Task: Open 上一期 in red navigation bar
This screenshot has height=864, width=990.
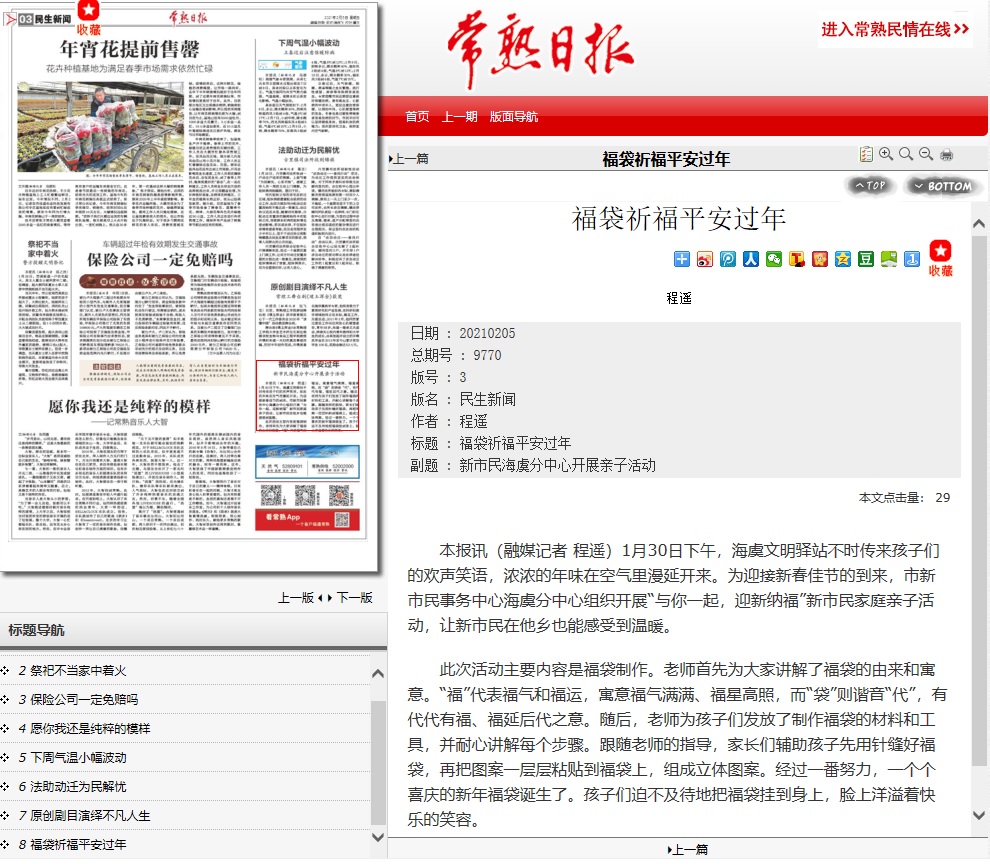Action: pyautogui.click(x=459, y=116)
